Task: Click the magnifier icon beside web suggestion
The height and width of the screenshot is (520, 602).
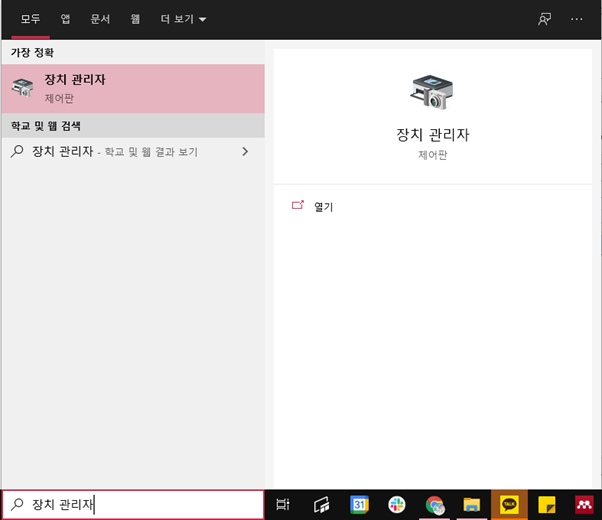Action: coord(17,151)
